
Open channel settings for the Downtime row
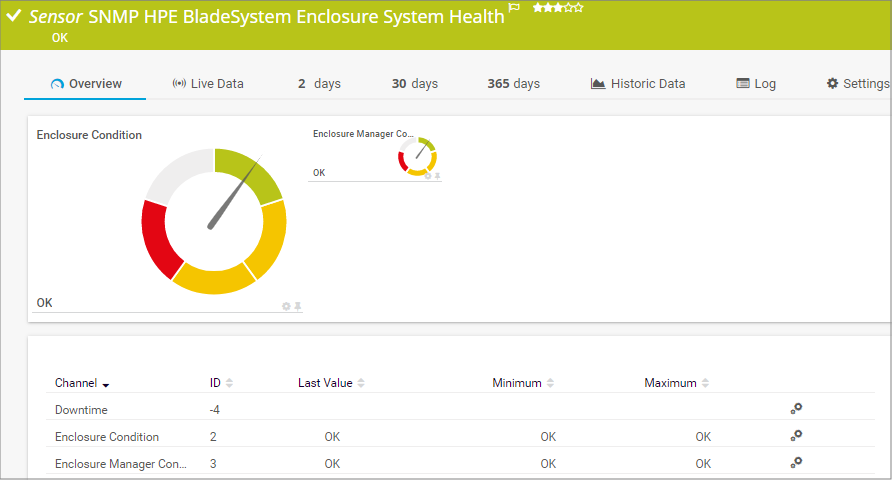click(x=796, y=409)
